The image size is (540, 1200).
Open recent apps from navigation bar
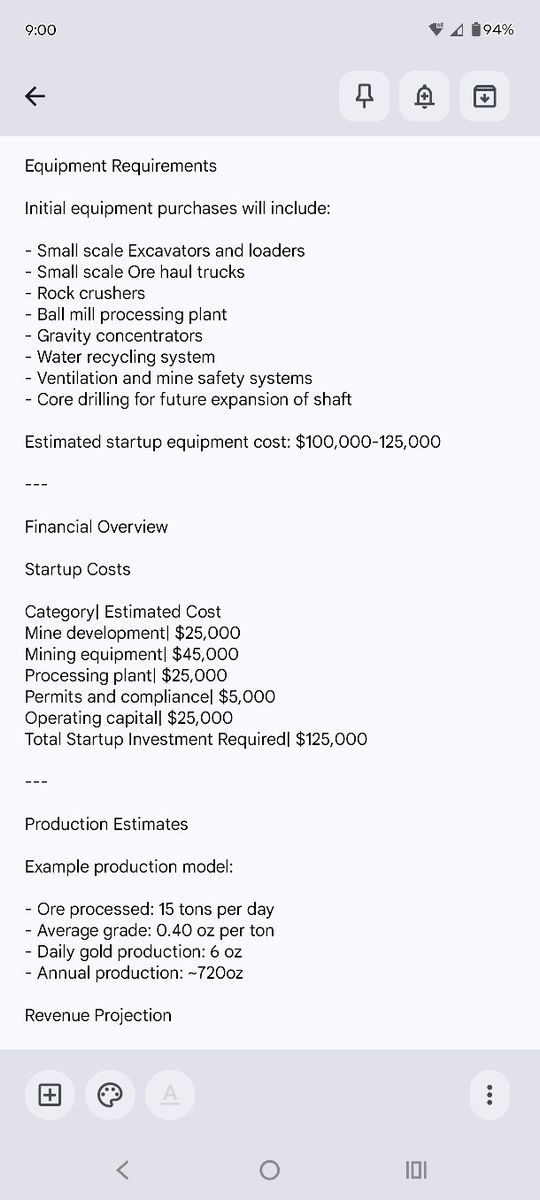click(417, 1169)
